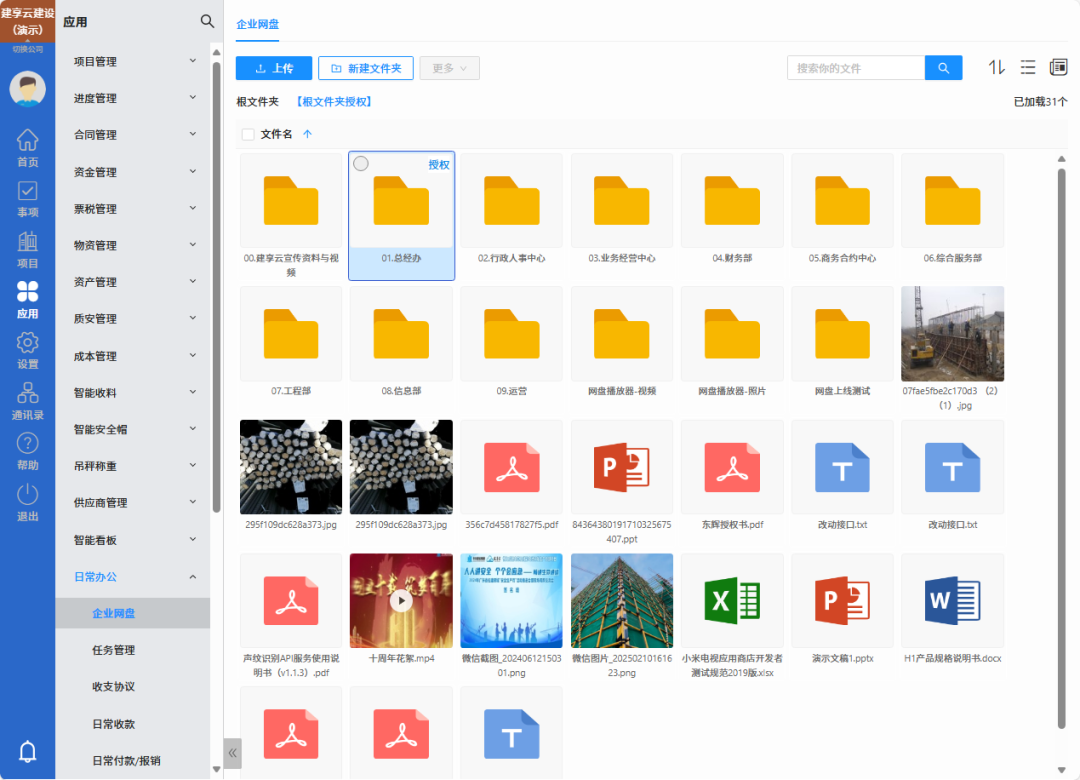Click 退出 logout power icon

[x=28, y=502]
